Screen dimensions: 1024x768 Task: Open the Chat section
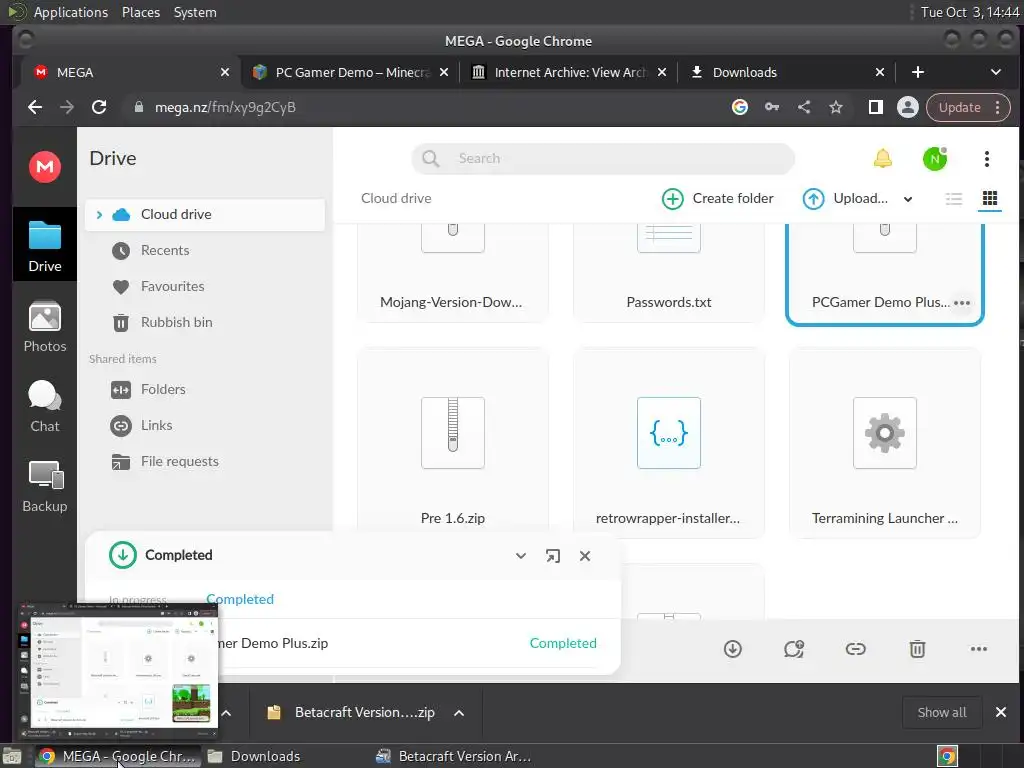tap(44, 406)
